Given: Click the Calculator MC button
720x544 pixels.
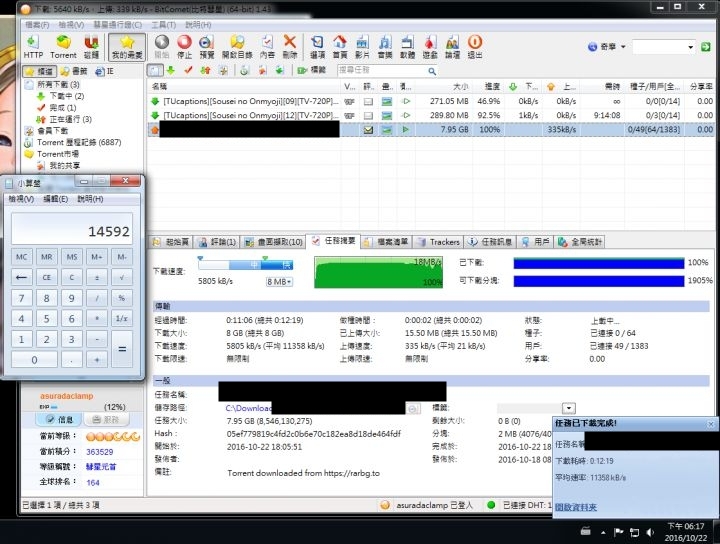Looking at the screenshot, I should [x=22, y=257].
